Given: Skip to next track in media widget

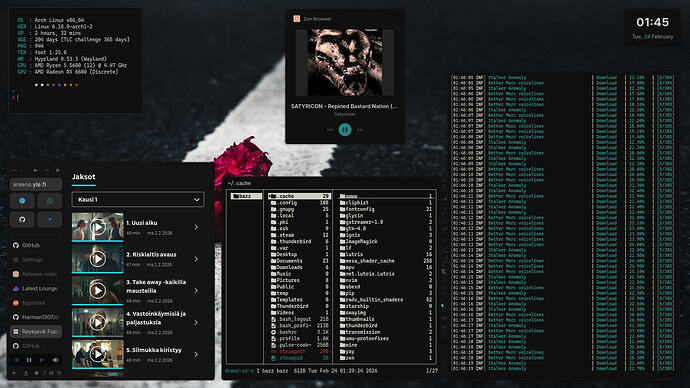Looking at the screenshot, I should 360,130.
